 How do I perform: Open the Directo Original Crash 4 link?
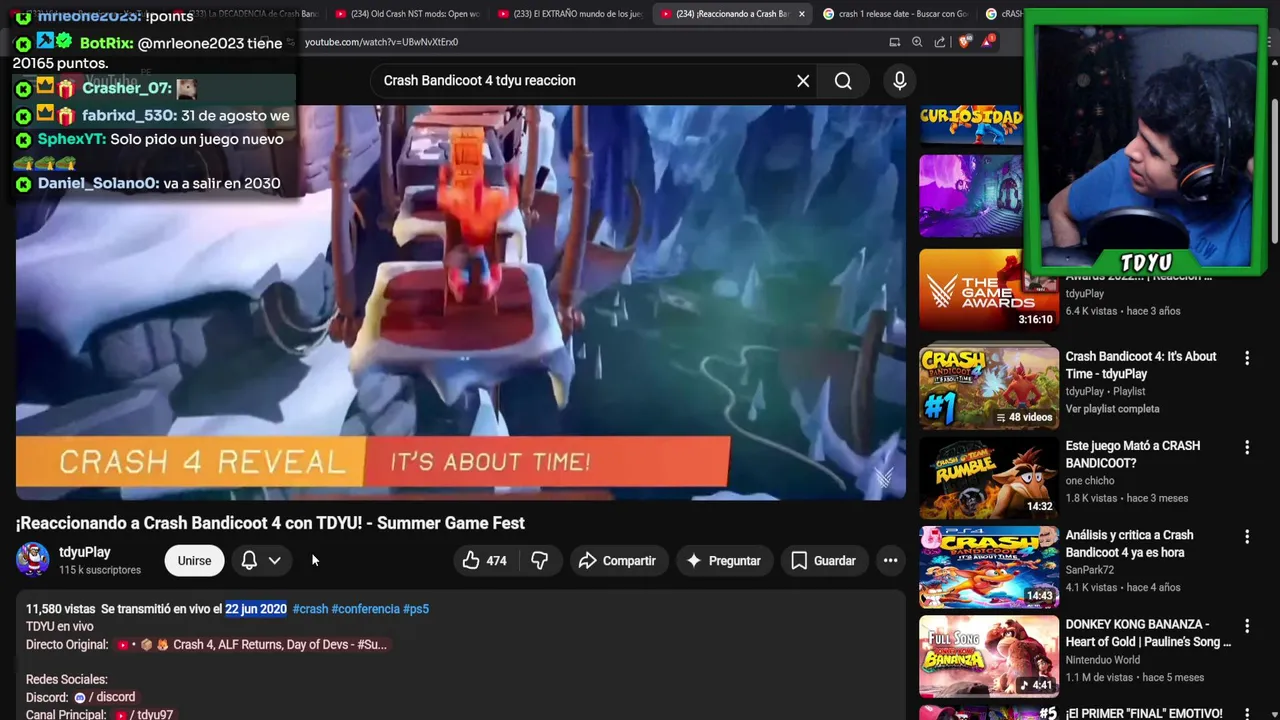252,645
